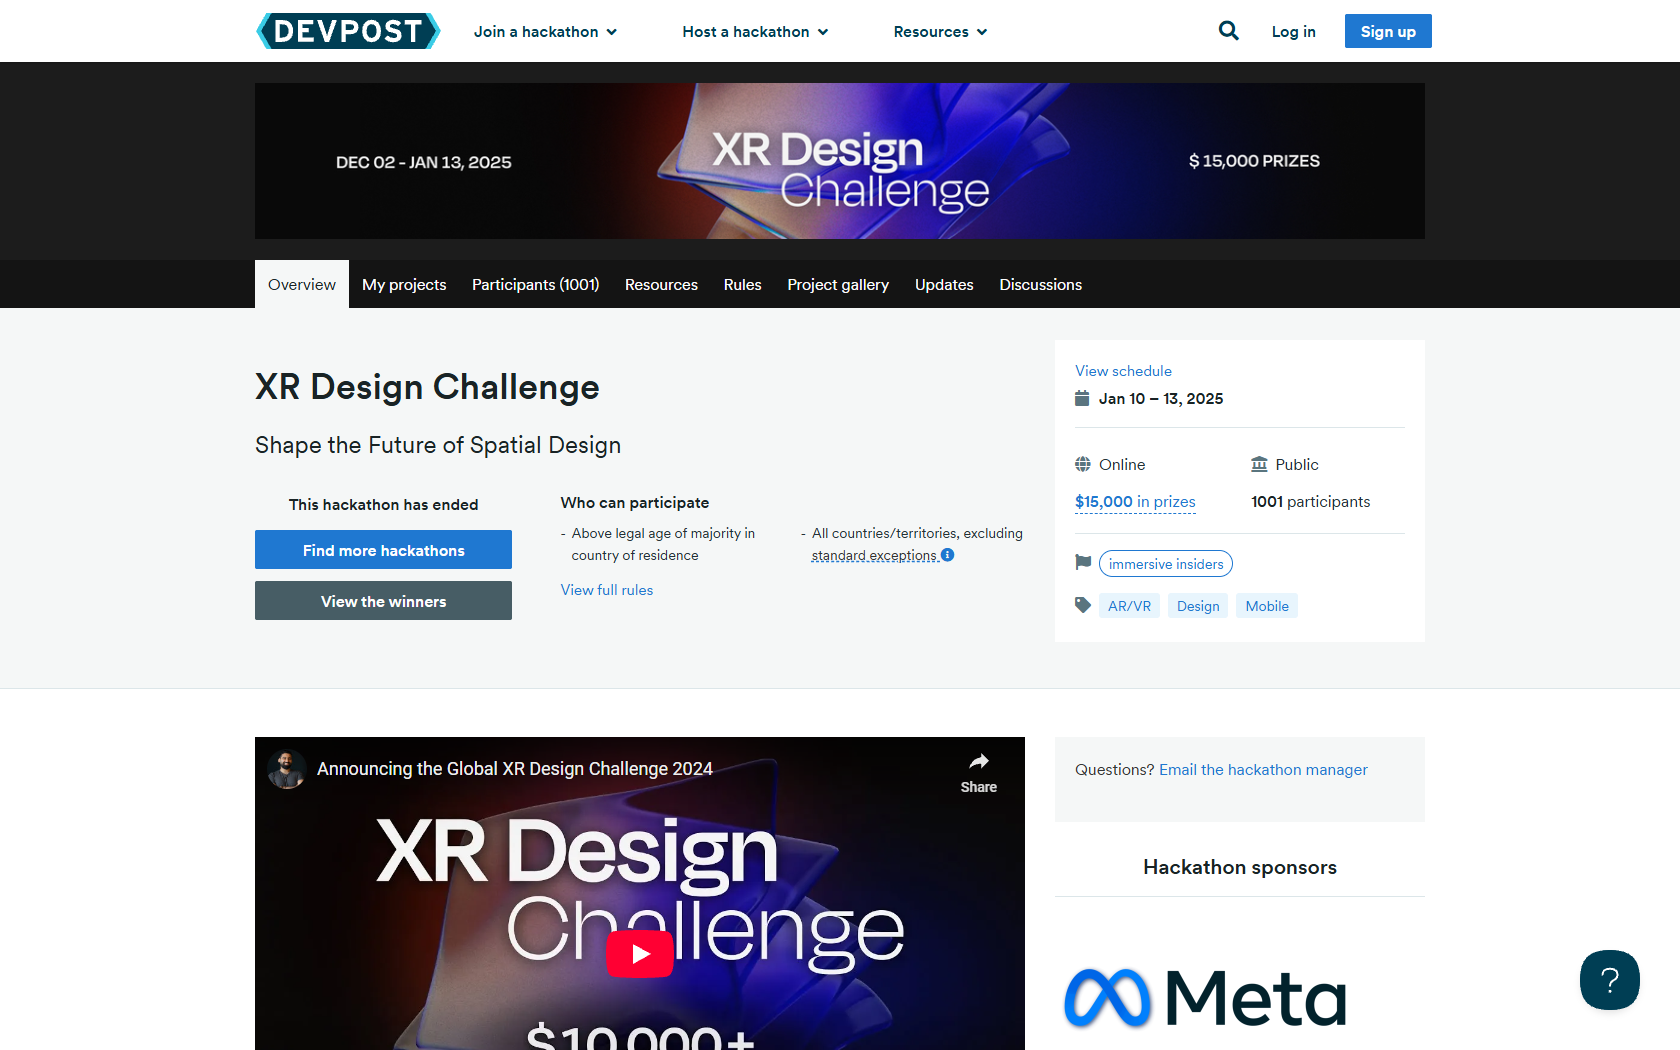Select the Design tag
1680x1050 pixels.
(1198, 606)
